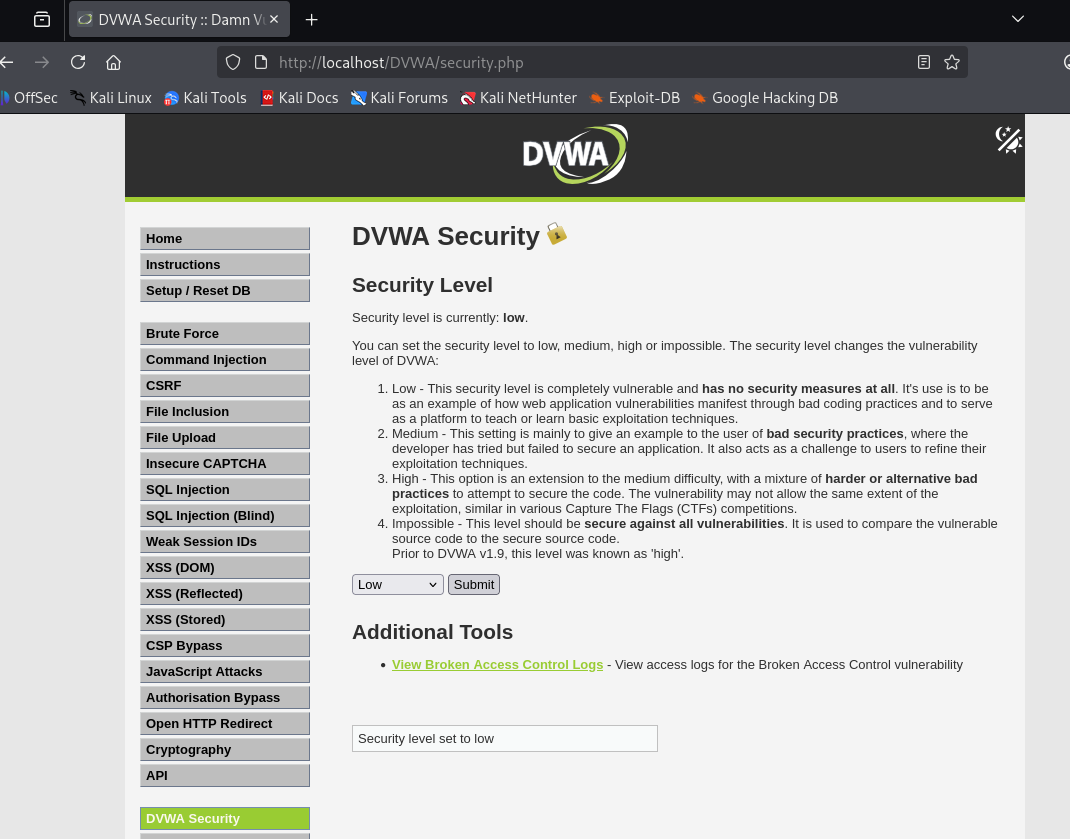Open View Broken Access Control Logs link

click(x=497, y=664)
